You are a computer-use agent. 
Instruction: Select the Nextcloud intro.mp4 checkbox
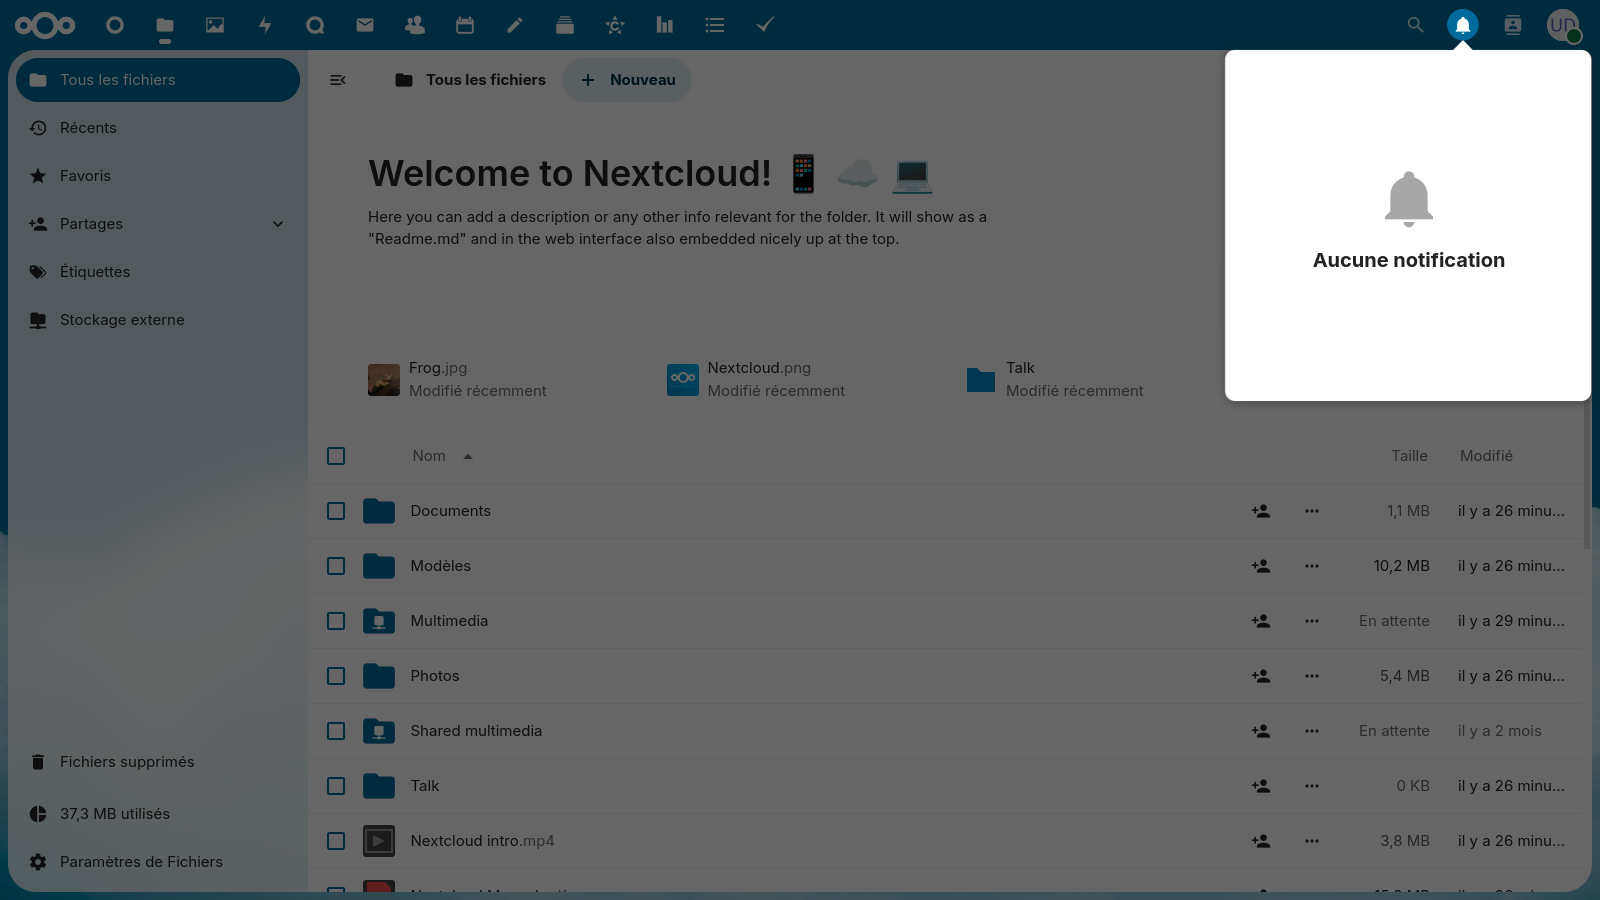pyautogui.click(x=336, y=841)
